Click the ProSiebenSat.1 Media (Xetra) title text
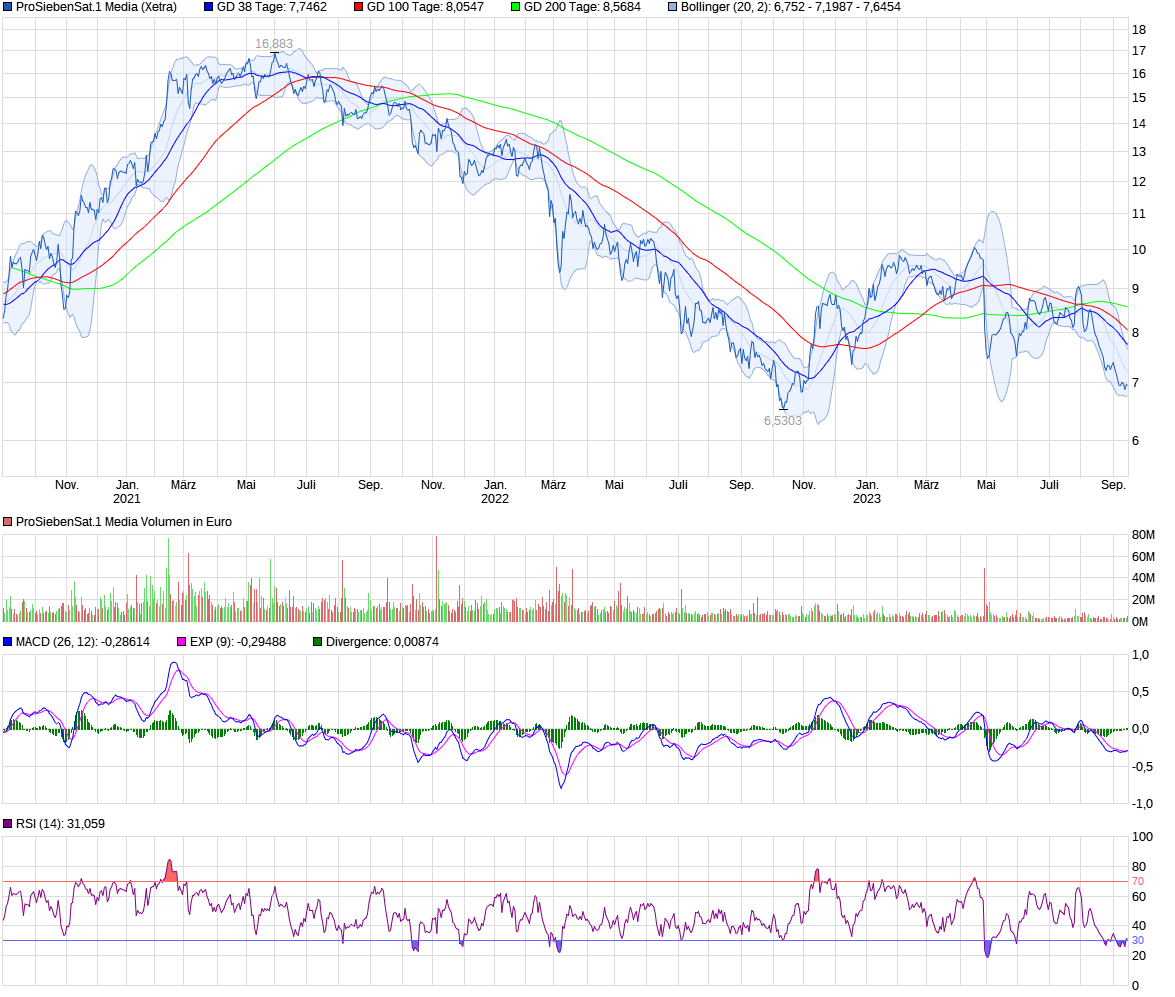1175x997 pixels. pos(97,7)
